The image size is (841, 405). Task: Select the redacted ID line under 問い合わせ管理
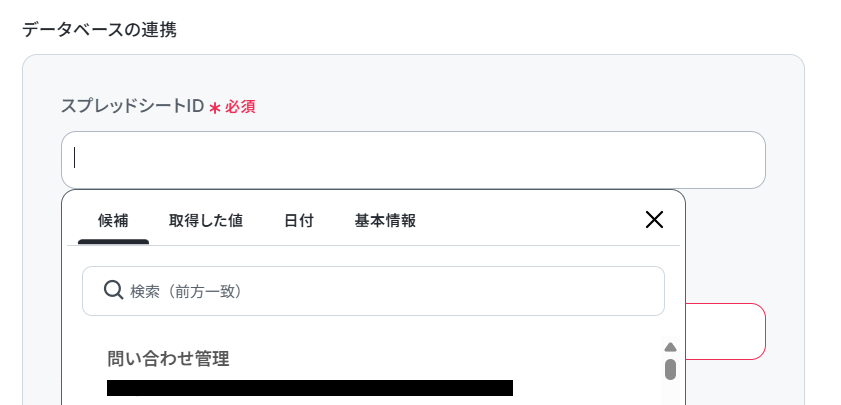point(310,388)
